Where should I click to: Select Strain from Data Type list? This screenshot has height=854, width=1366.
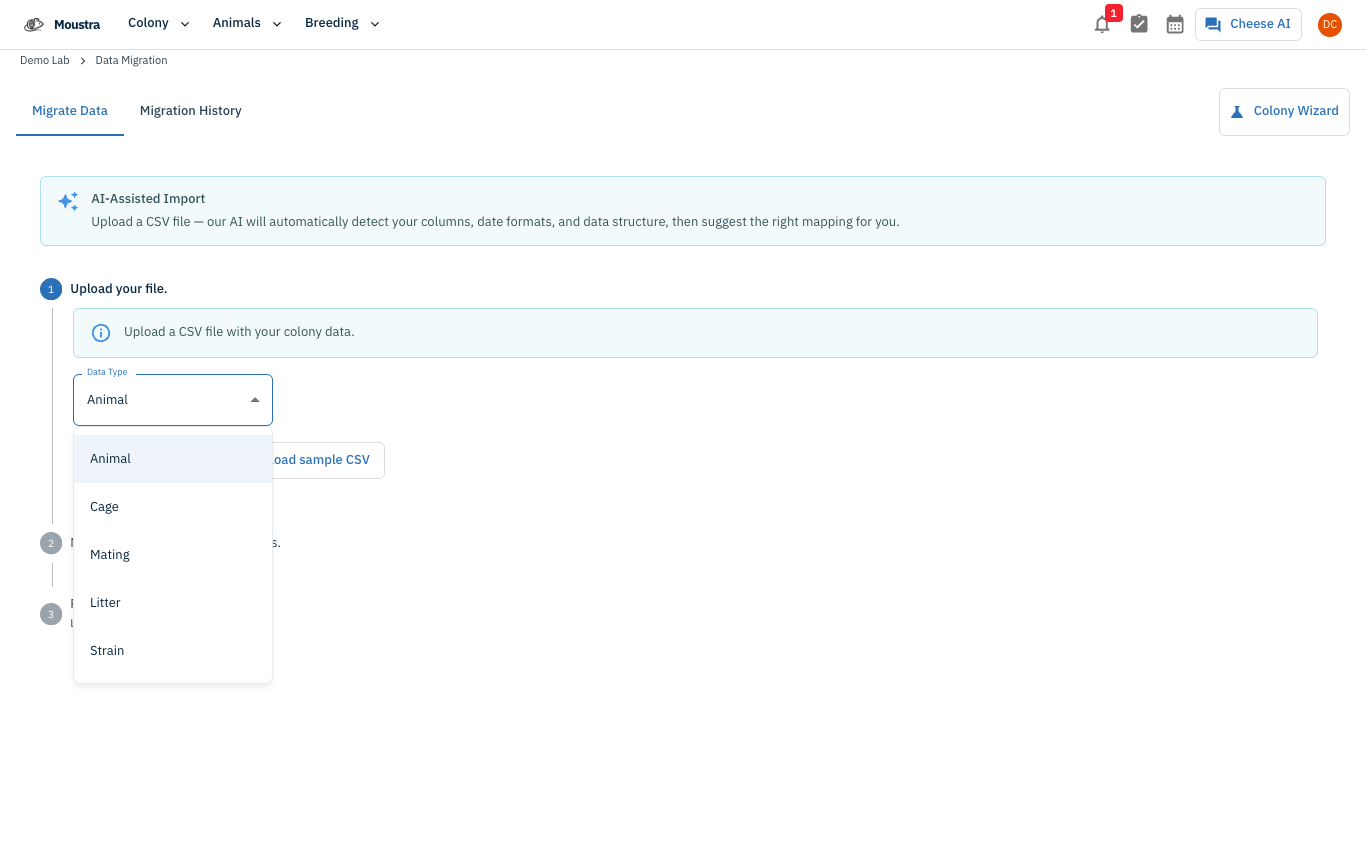pyautogui.click(x=173, y=651)
